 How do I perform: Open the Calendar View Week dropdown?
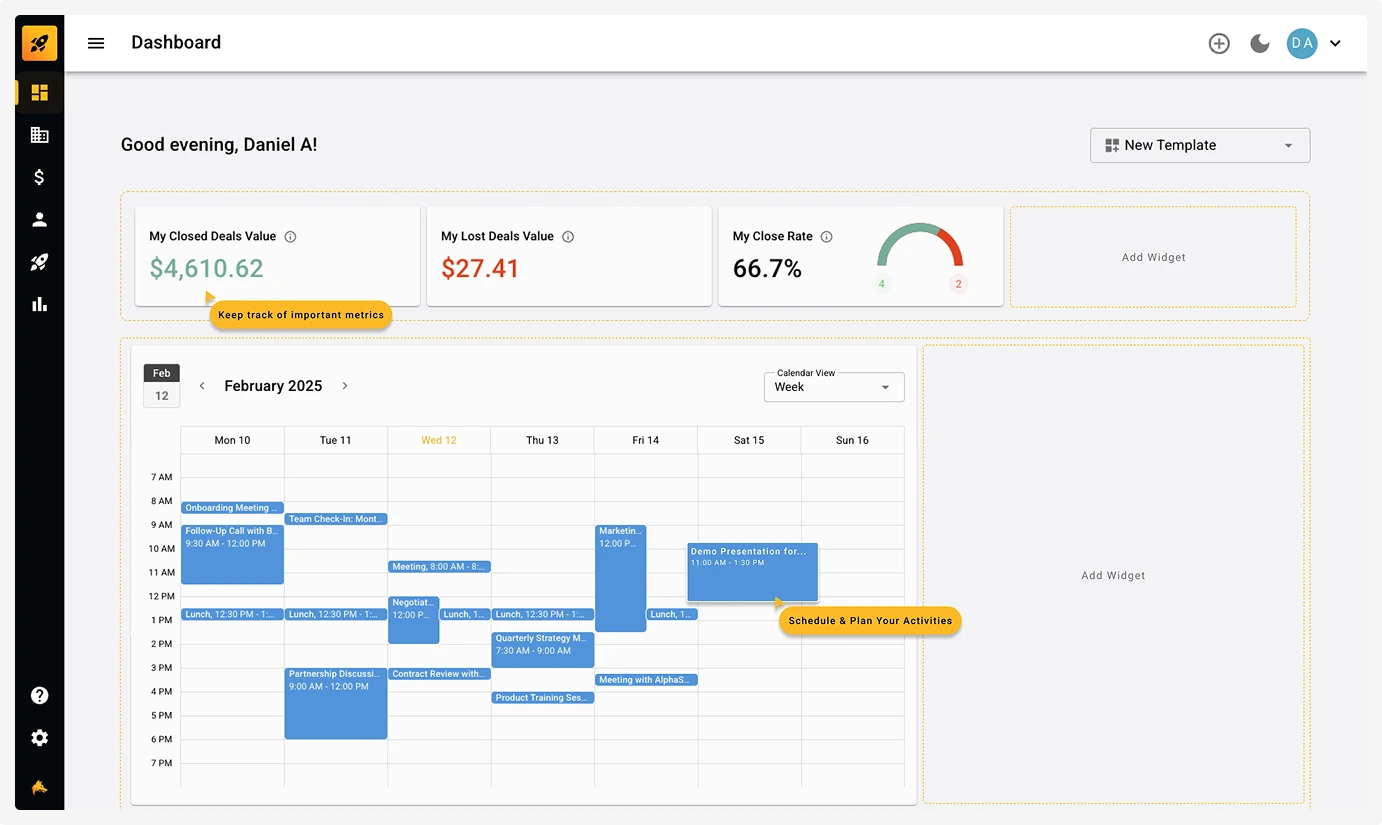coord(833,387)
